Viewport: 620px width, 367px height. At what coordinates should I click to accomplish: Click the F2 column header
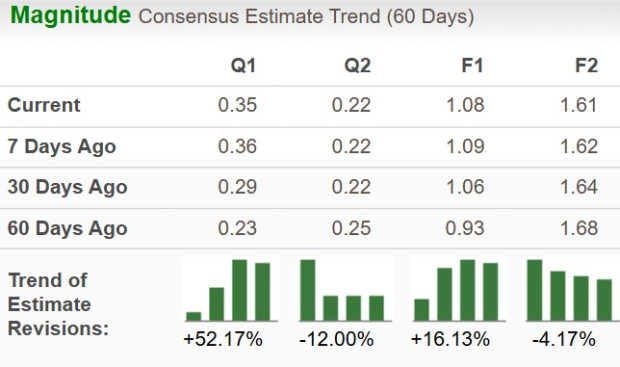586,65
